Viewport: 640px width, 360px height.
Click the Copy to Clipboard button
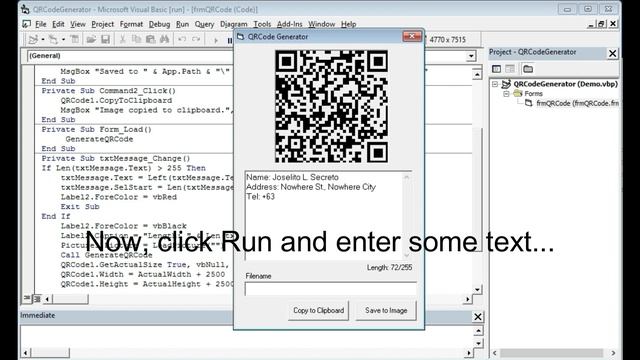click(318, 311)
